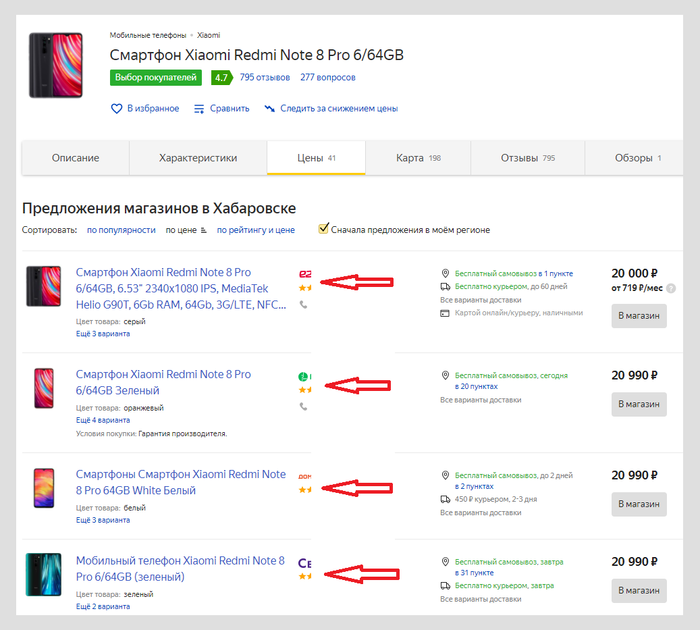The image size is (700, 630).
Task: Click Следить за снижением цены link
Action: 339,108
